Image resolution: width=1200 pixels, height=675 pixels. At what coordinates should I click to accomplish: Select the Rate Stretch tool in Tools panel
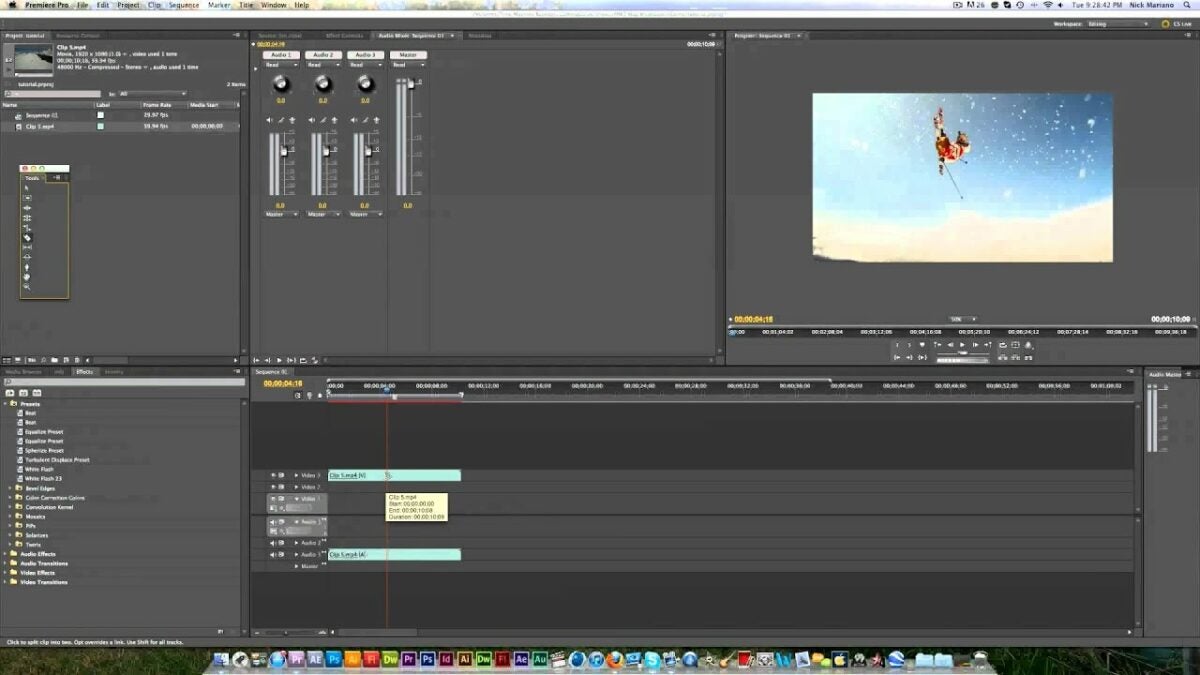tap(27, 227)
